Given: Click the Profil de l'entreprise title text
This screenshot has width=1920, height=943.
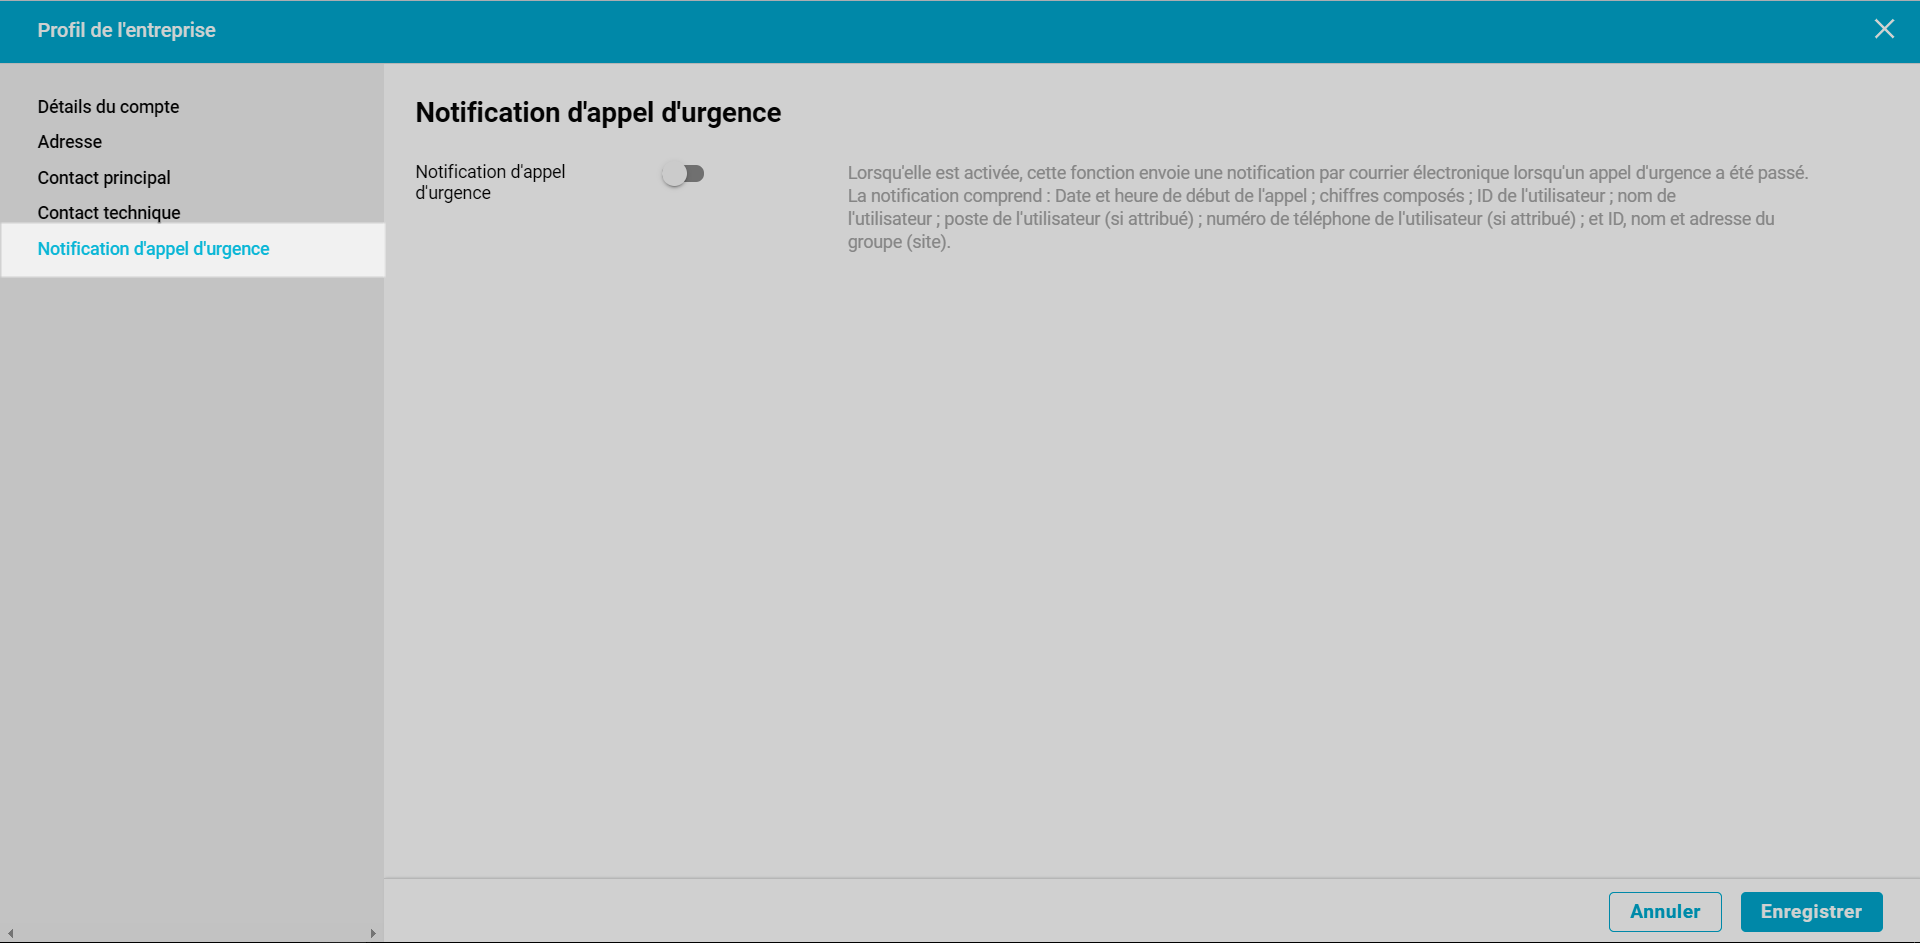Looking at the screenshot, I should tap(127, 30).
